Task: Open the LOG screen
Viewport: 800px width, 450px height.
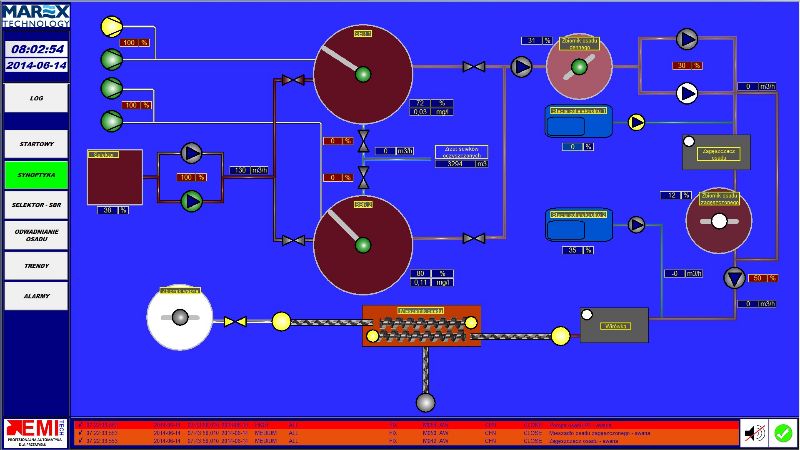Action: (35, 98)
